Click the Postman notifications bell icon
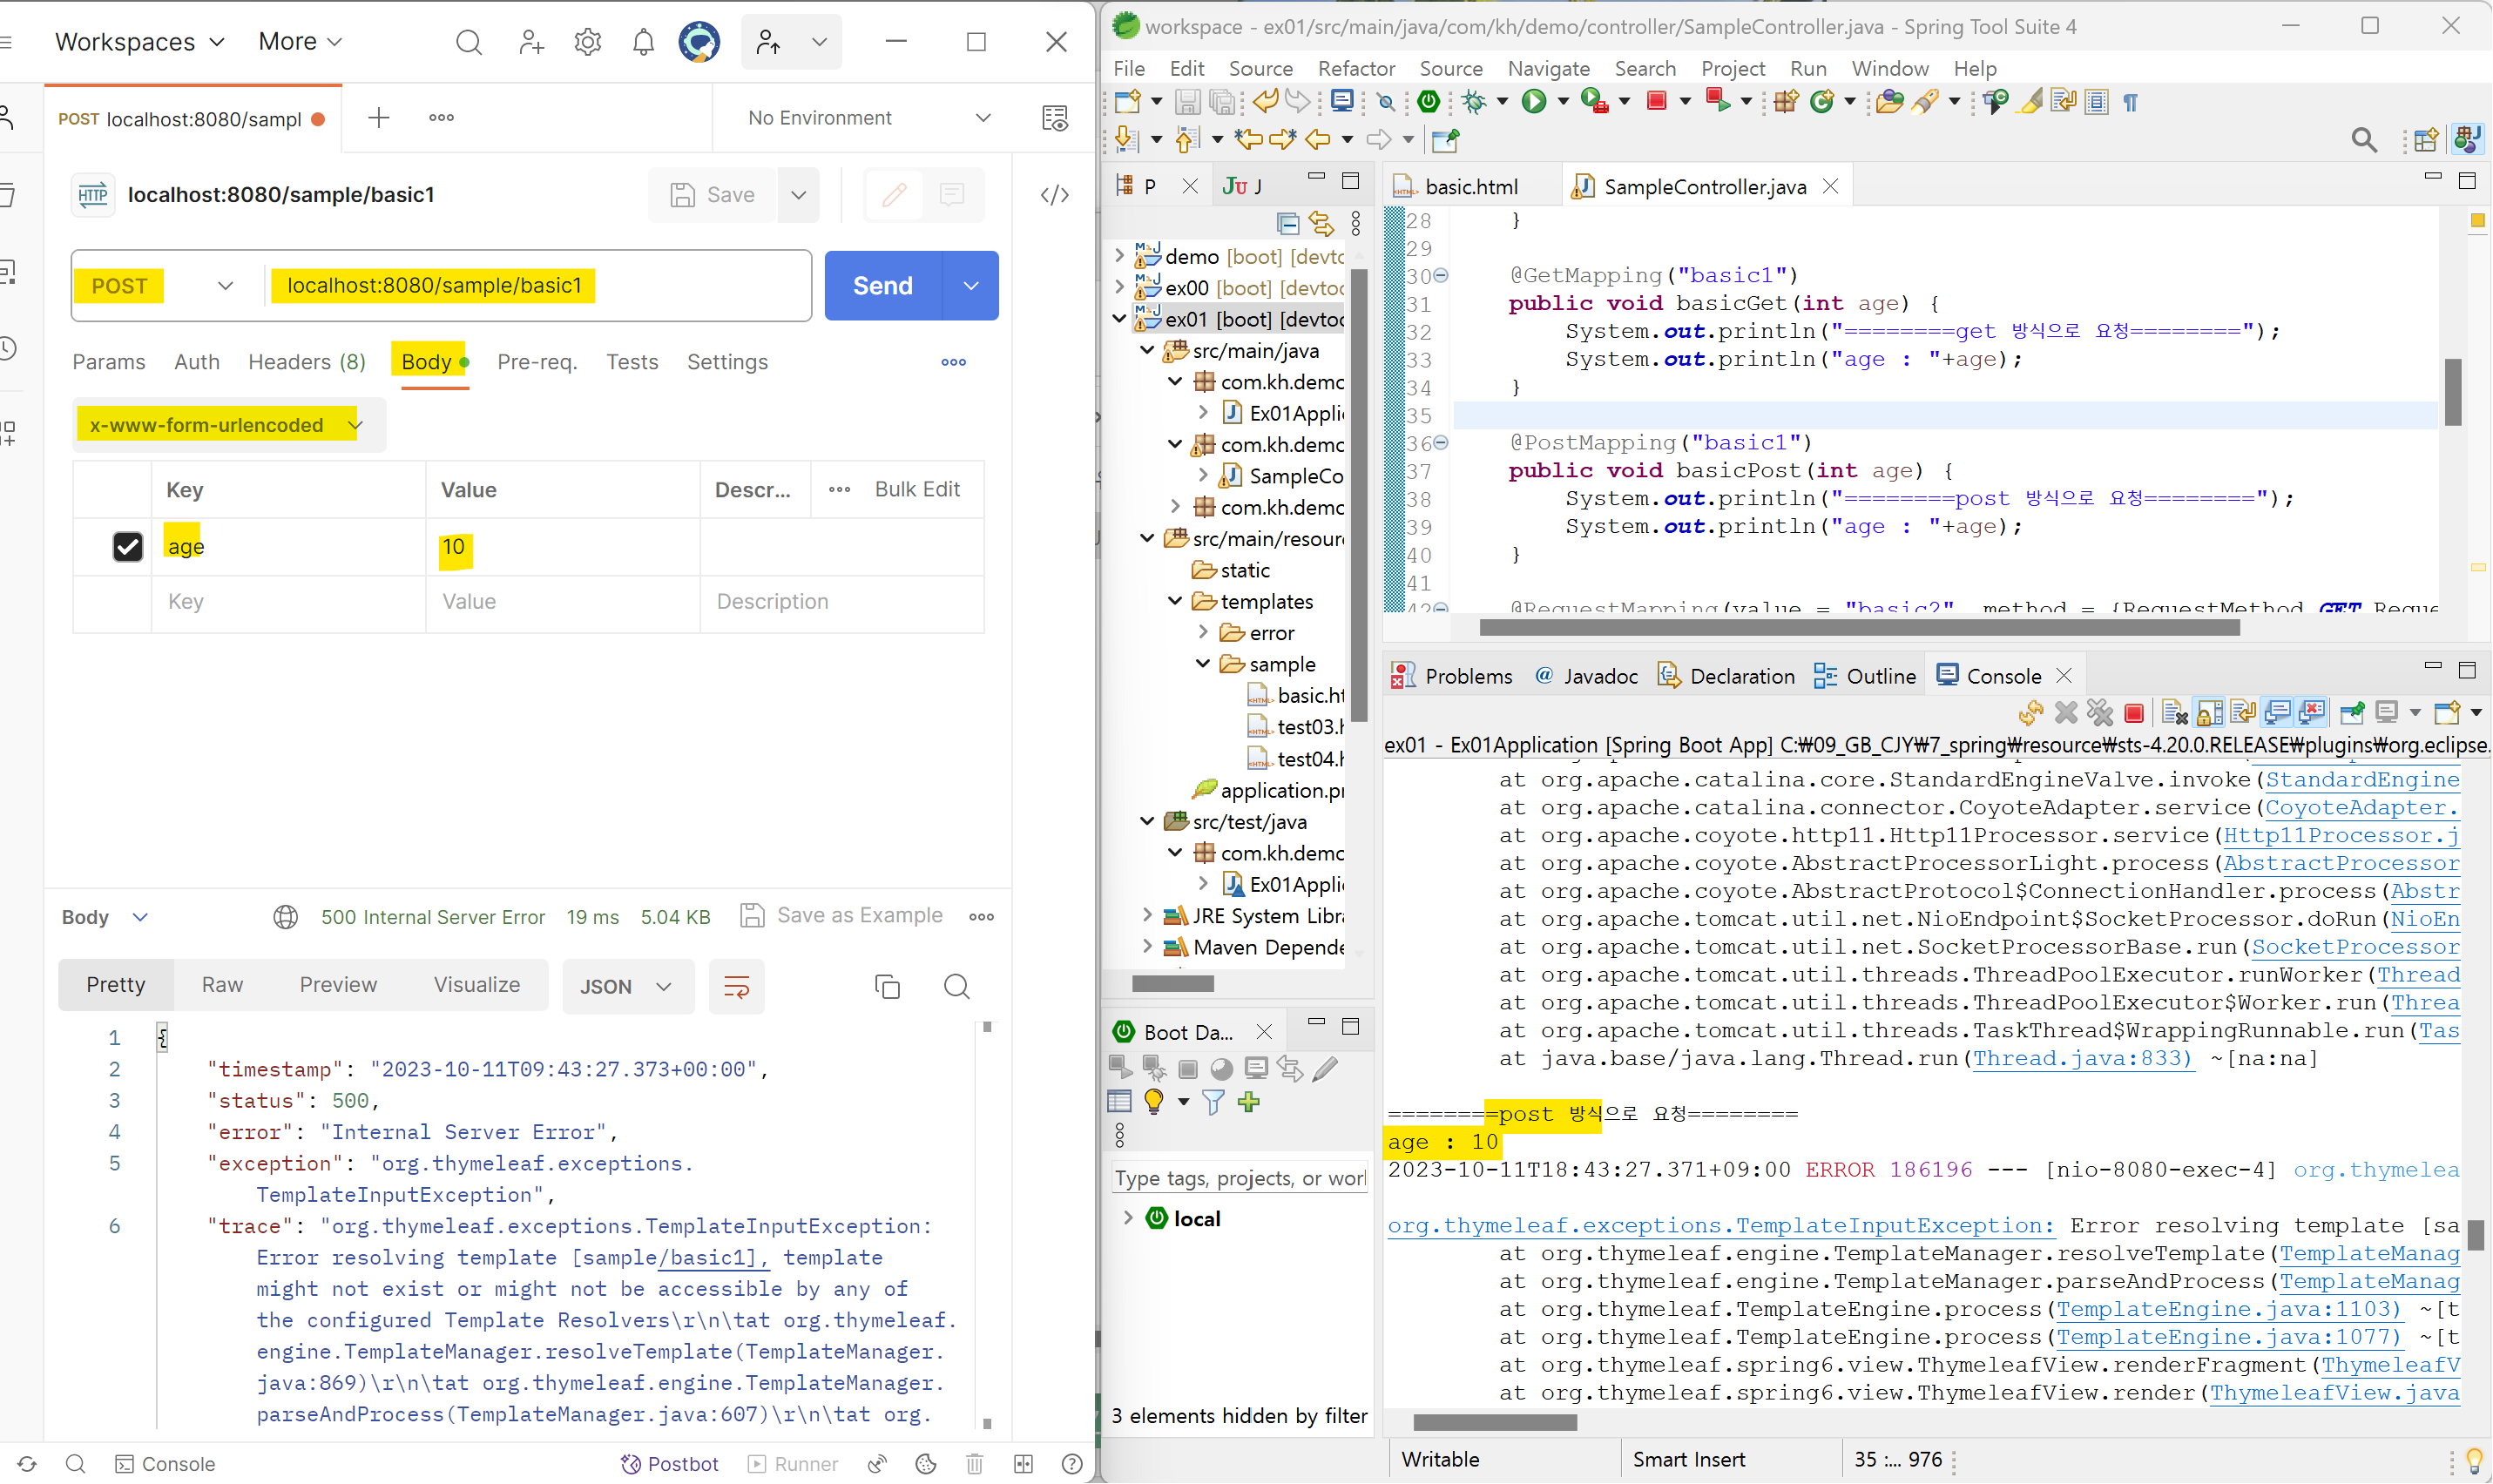Viewport: 2493px width, 1484px height. [x=643, y=42]
